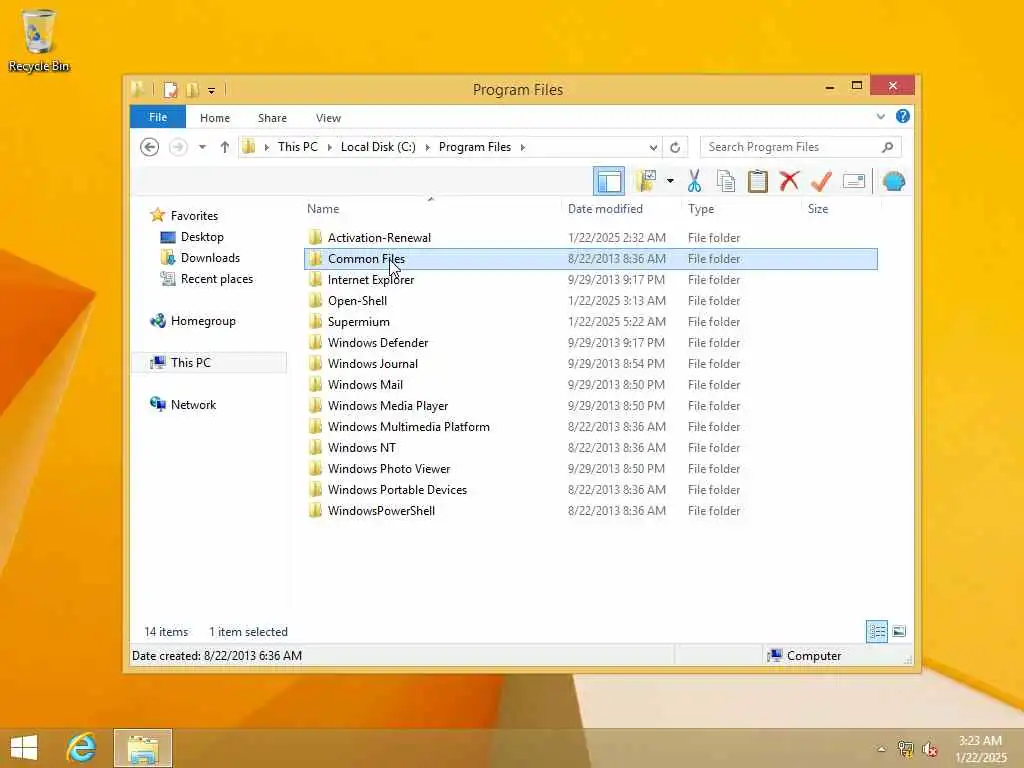Click the Copy toolbar icon
1024x768 pixels.
pos(726,181)
